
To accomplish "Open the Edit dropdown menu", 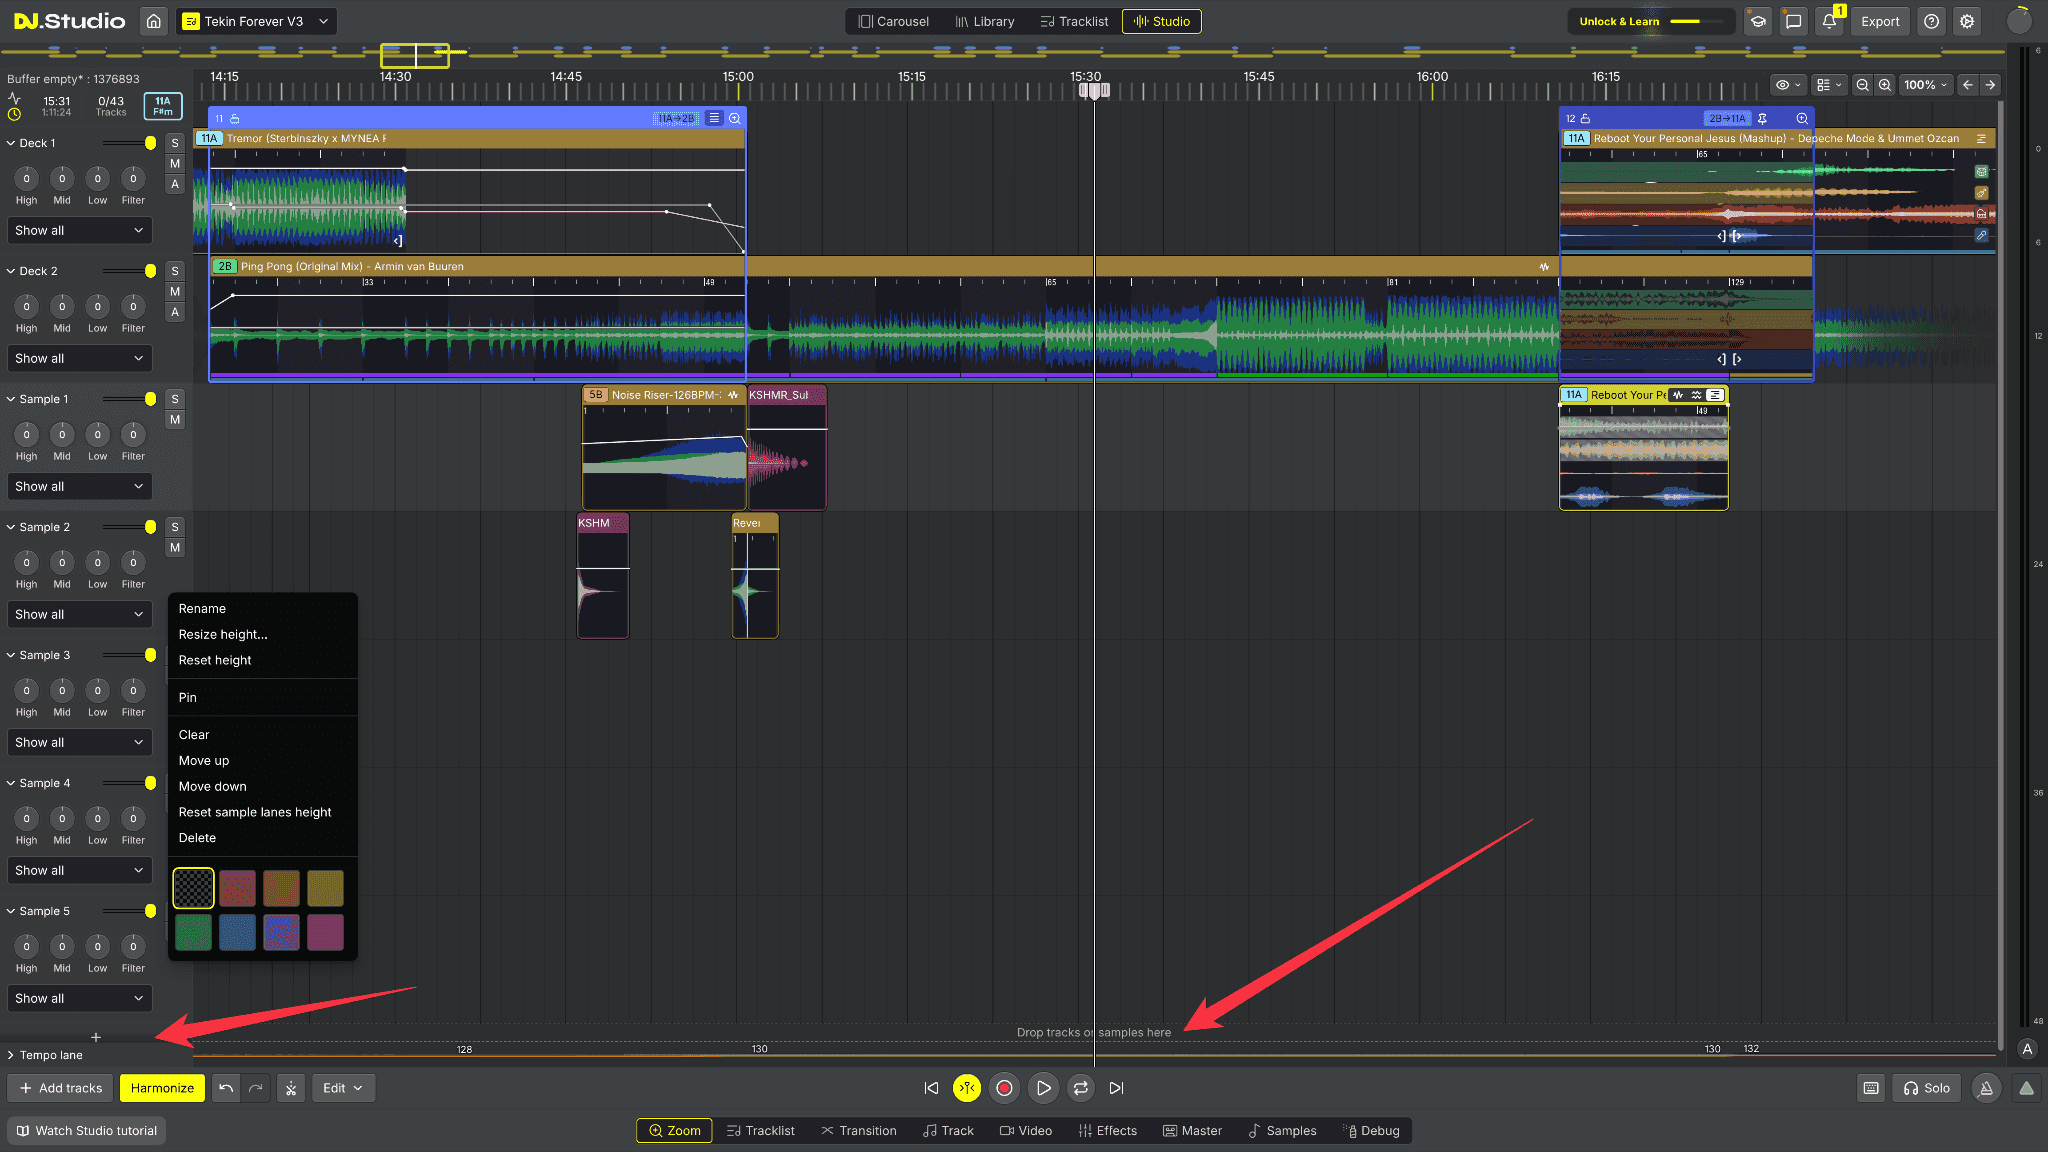I will pos(343,1088).
